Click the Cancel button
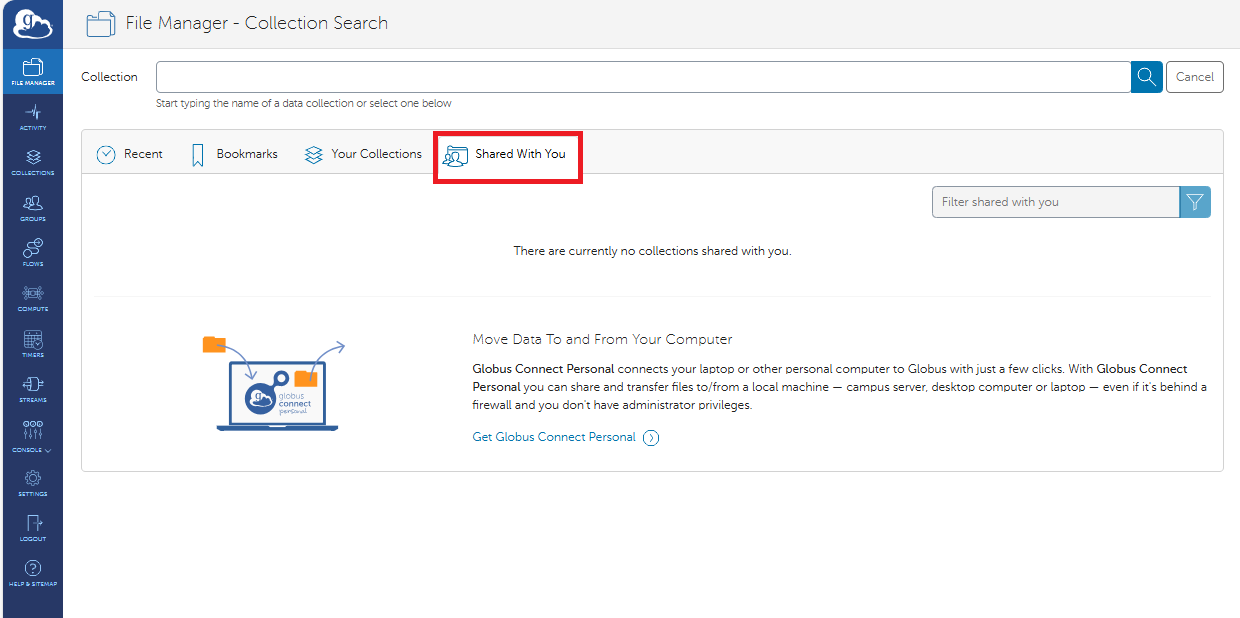Viewport: 1240px width, 618px height. (x=1194, y=76)
